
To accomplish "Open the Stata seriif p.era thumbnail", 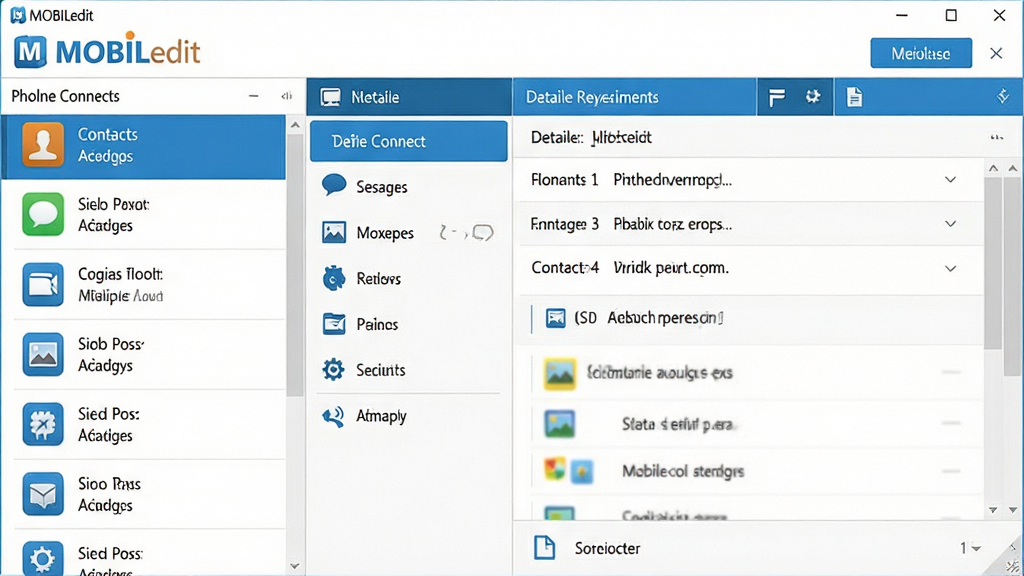I will point(560,424).
